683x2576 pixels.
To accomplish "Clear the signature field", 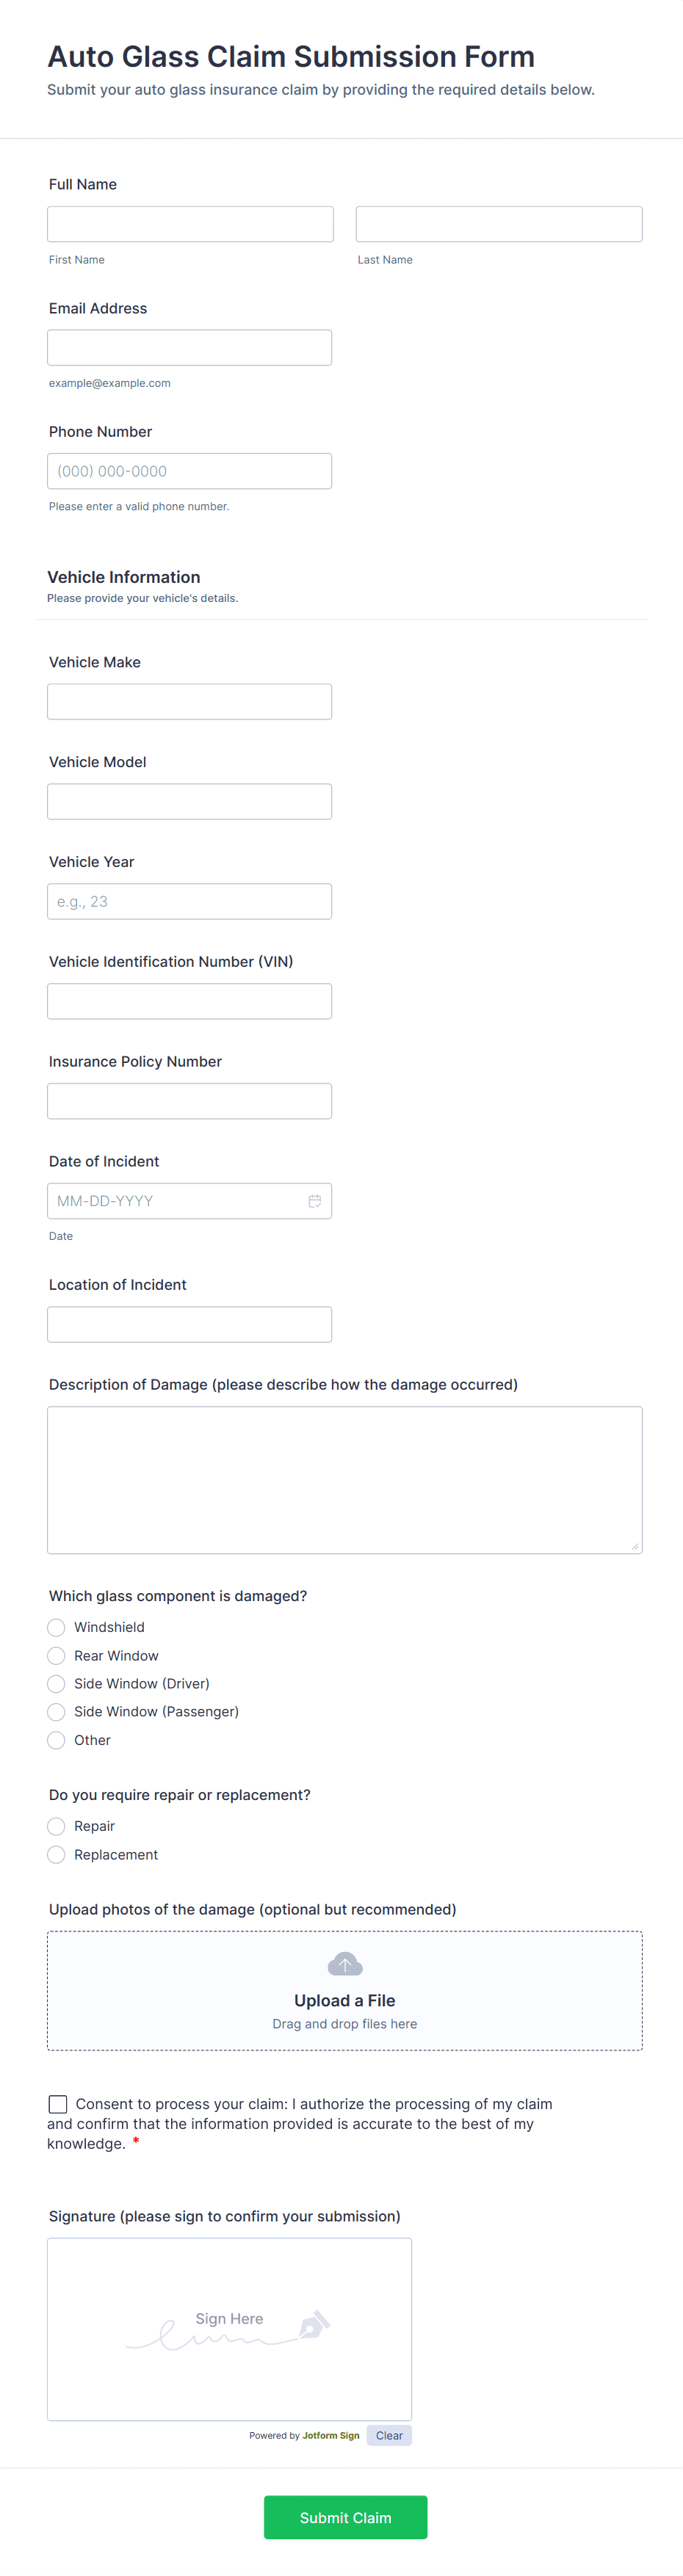I will (389, 2435).
